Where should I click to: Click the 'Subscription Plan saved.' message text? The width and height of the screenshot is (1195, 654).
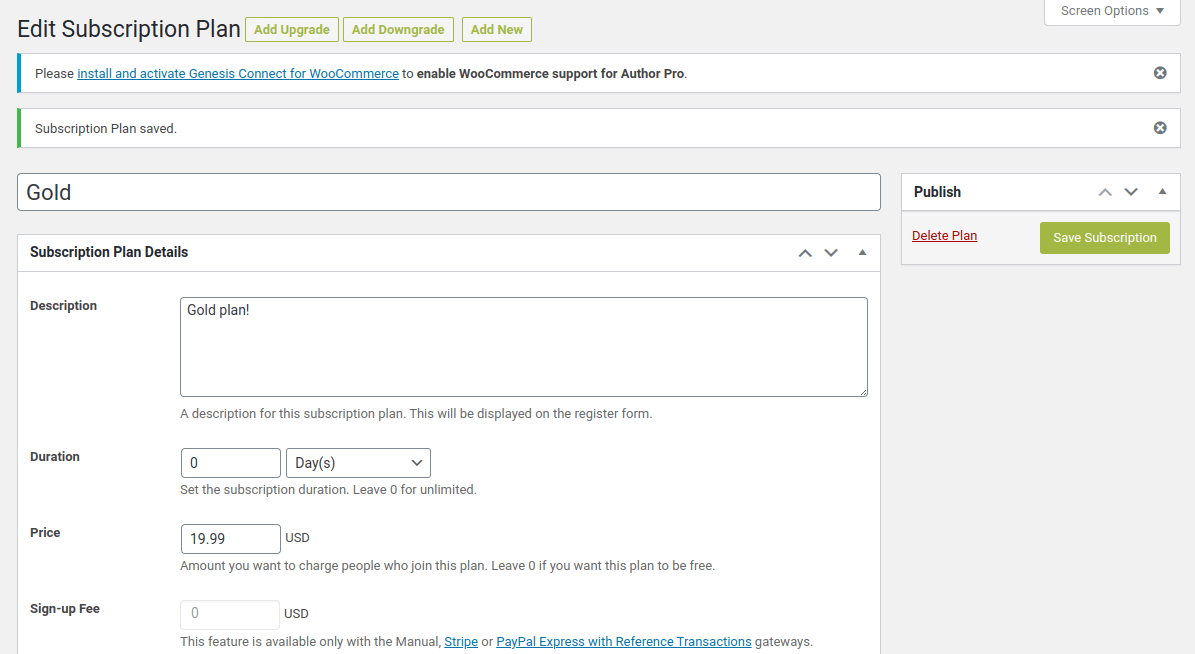(106, 129)
